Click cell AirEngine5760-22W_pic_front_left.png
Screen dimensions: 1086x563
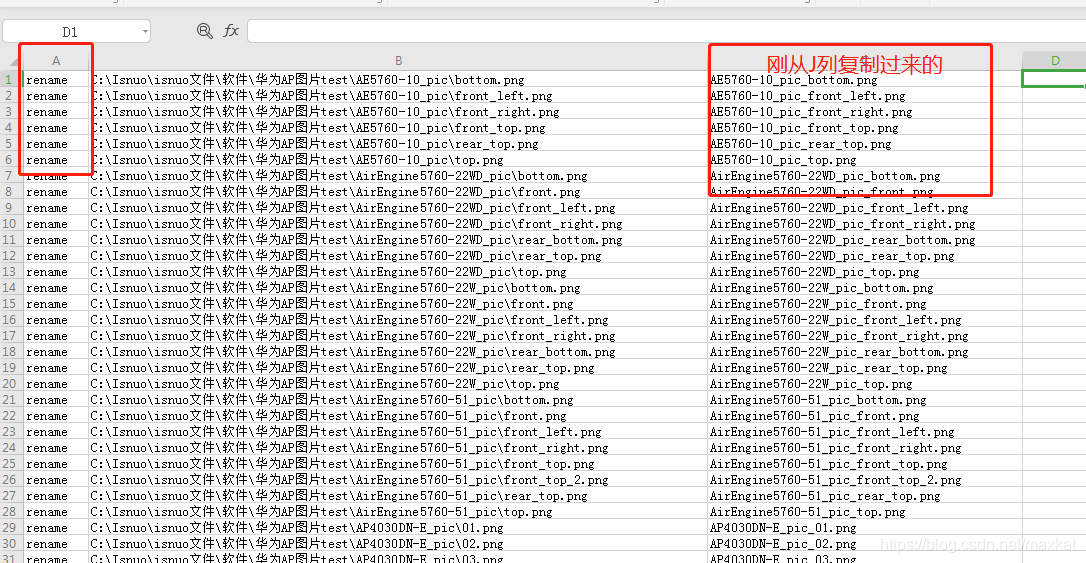(x=865, y=319)
